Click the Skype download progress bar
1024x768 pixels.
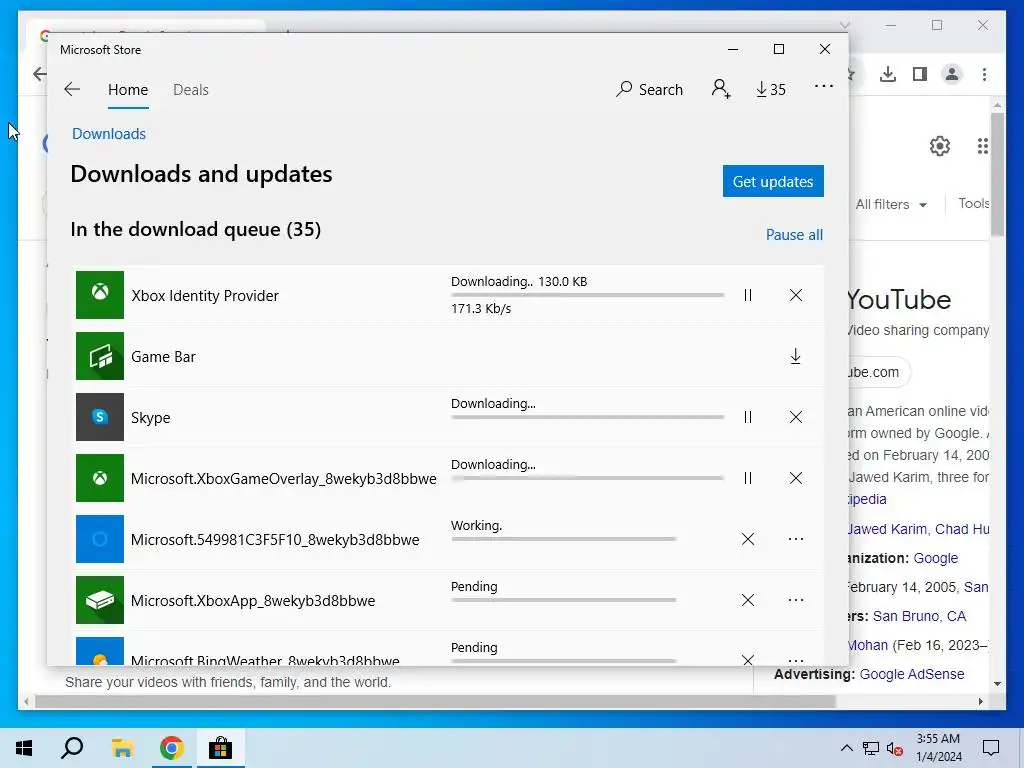tap(587, 417)
